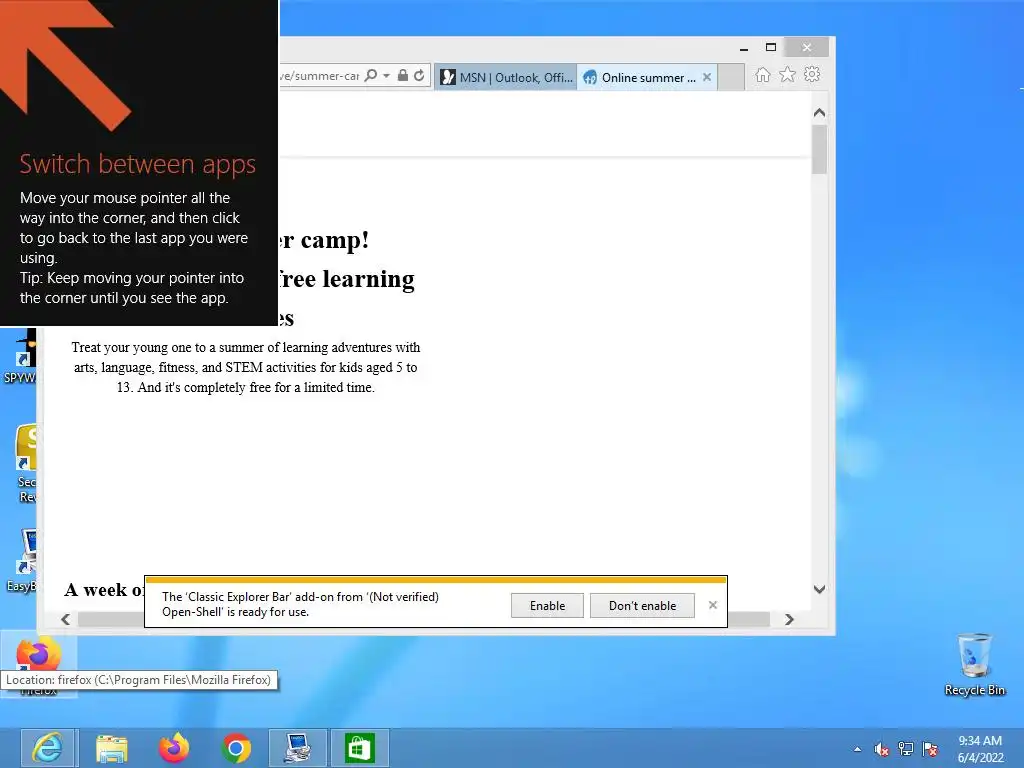The width and height of the screenshot is (1024, 768).
Task: Open the Action Center flag icon
Action: pyautogui.click(x=931, y=748)
